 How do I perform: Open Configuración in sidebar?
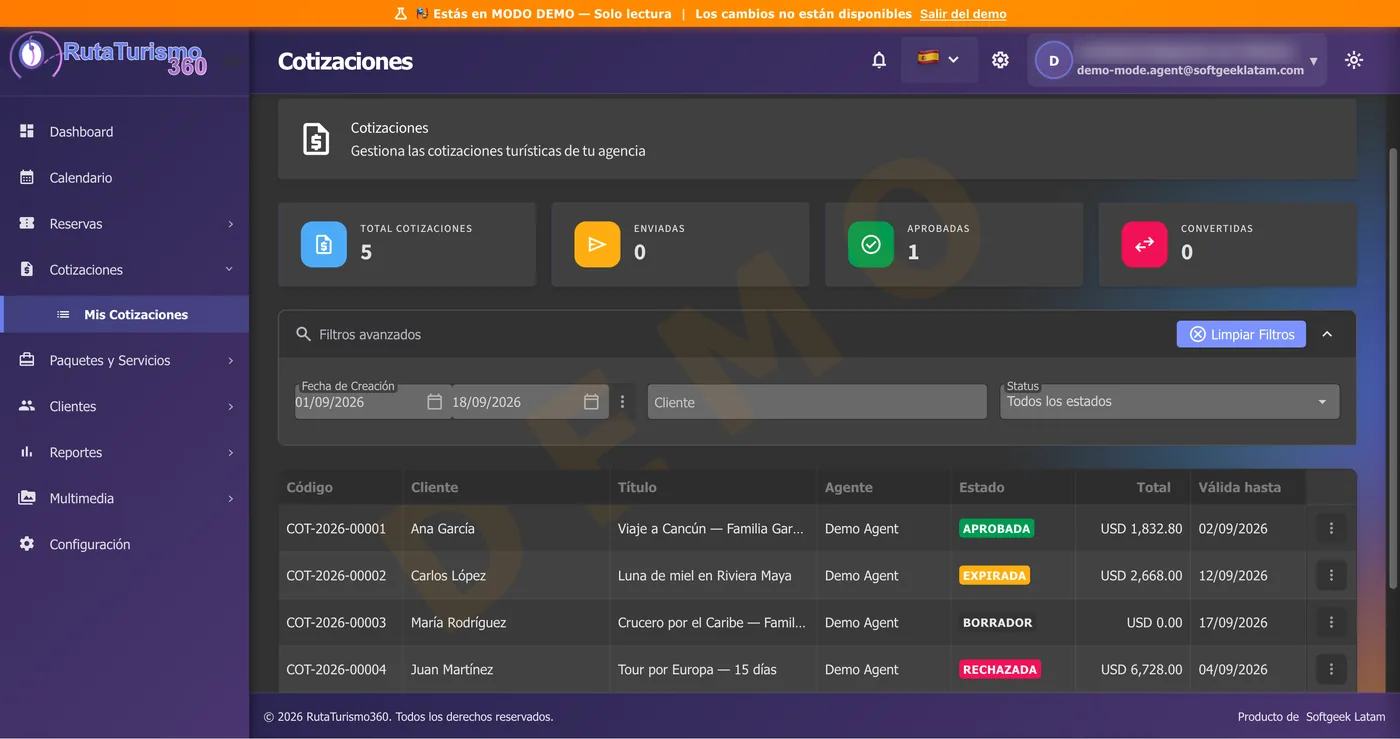pyautogui.click(x=125, y=544)
